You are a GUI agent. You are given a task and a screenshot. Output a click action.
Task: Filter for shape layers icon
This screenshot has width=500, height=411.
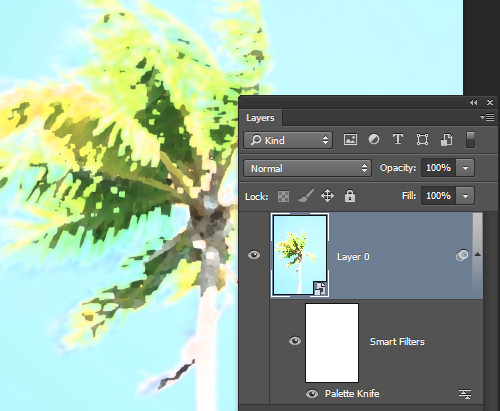422,139
